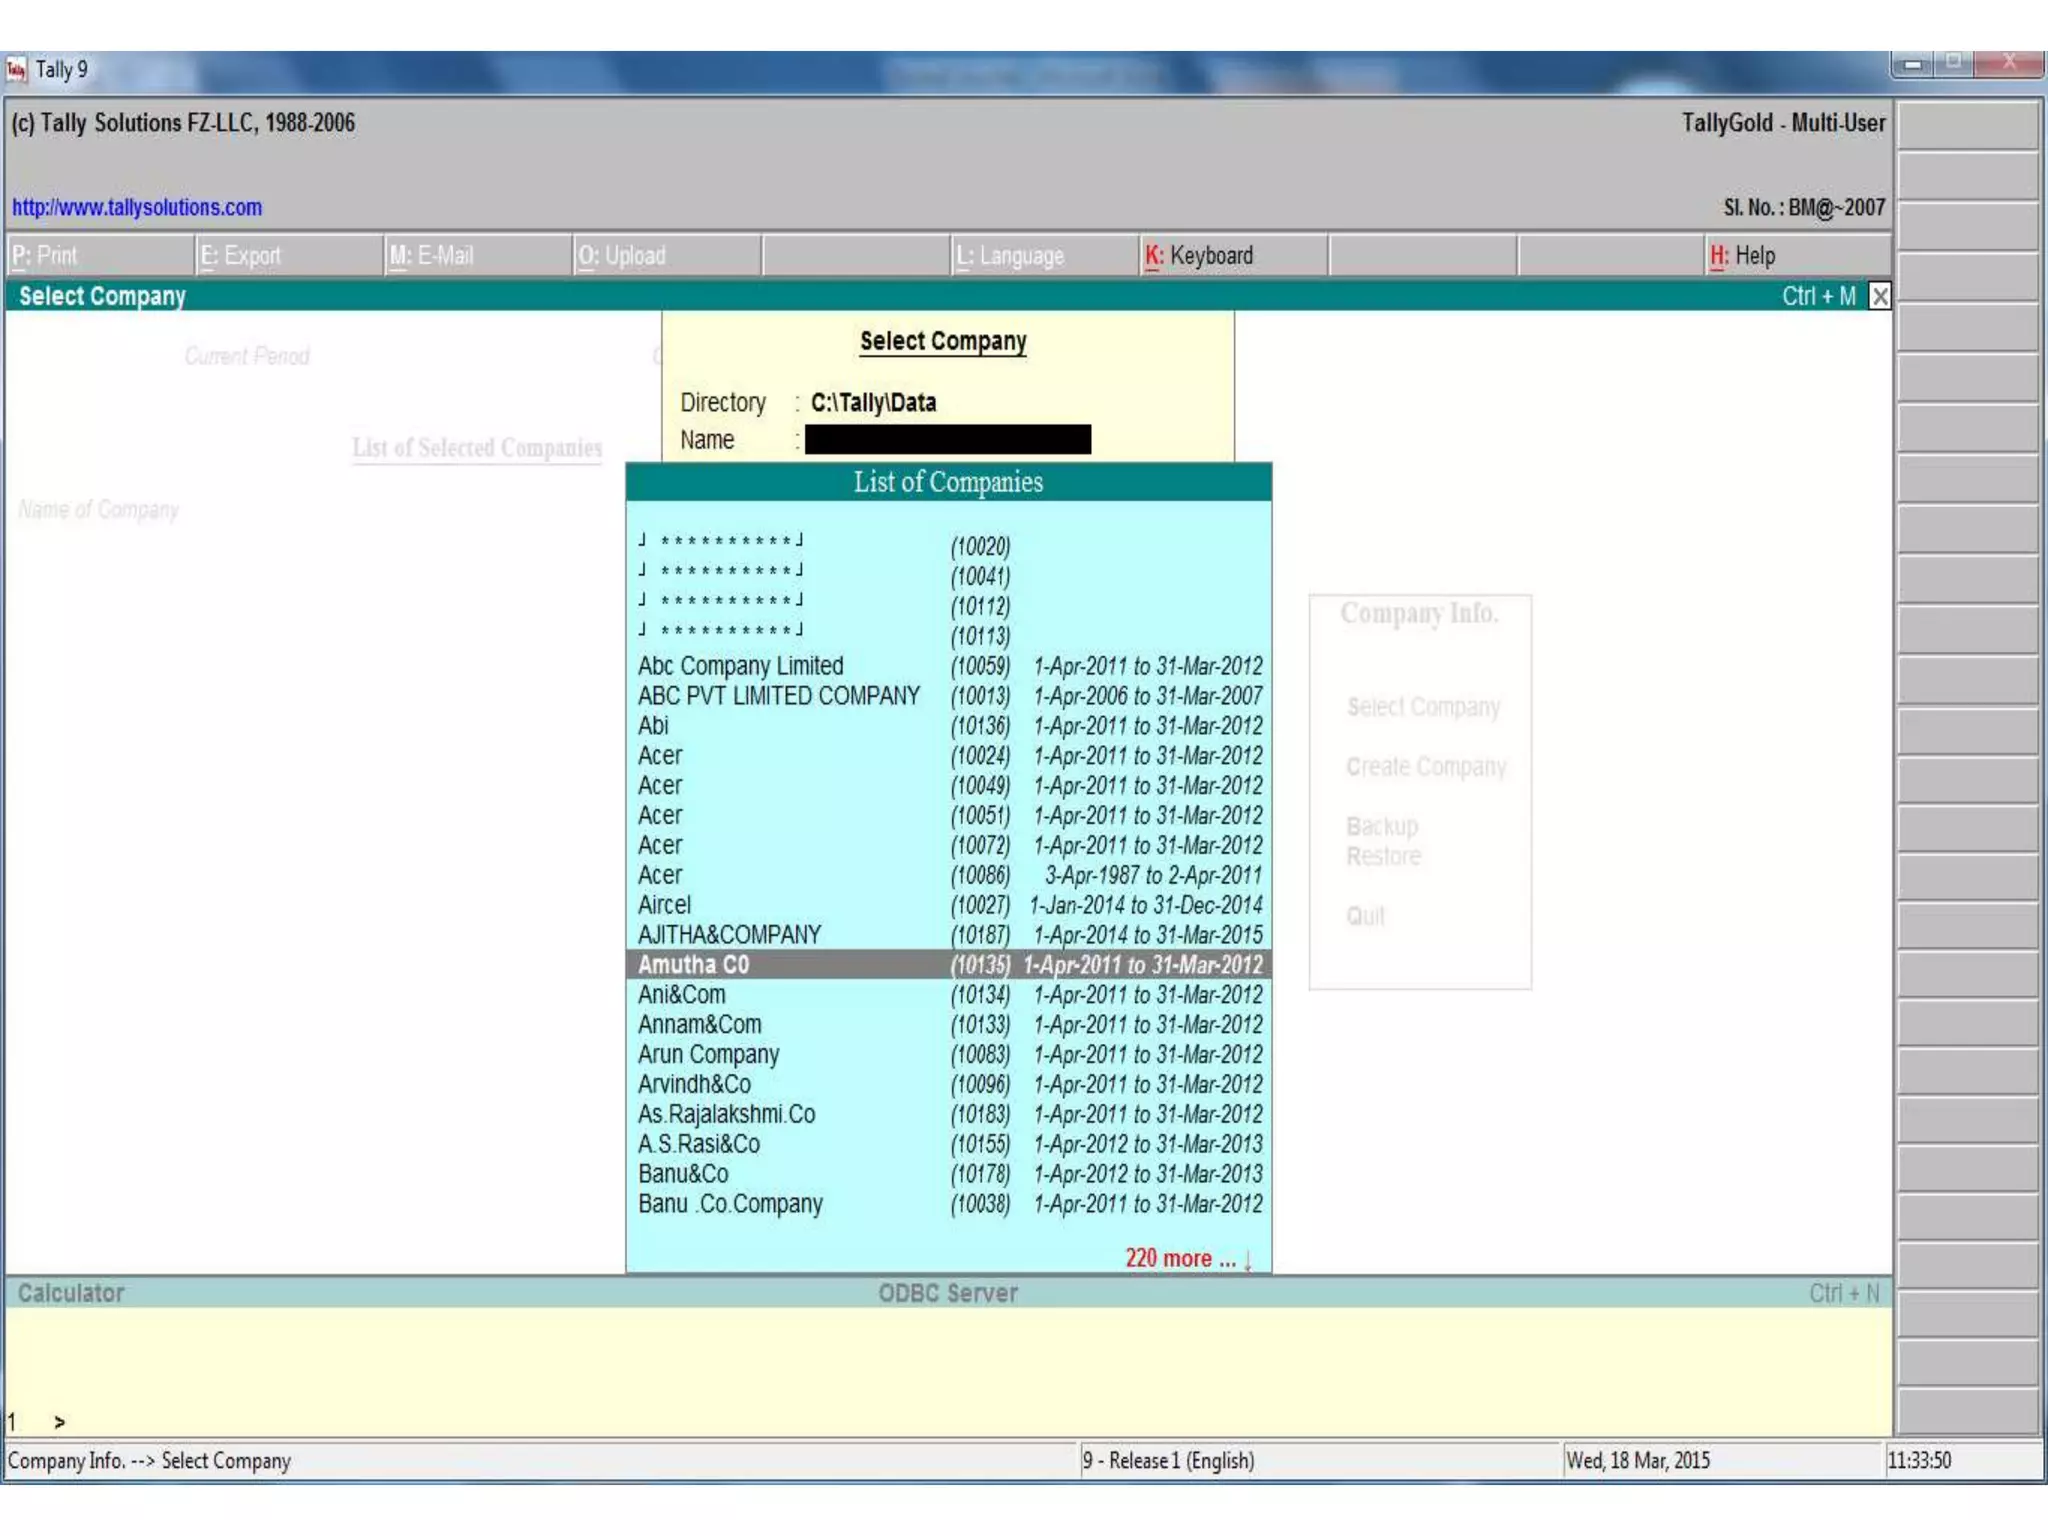2048x1536 pixels.
Task: Select Abc Company Limited entry
Action: pyautogui.click(x=741, y=666)
